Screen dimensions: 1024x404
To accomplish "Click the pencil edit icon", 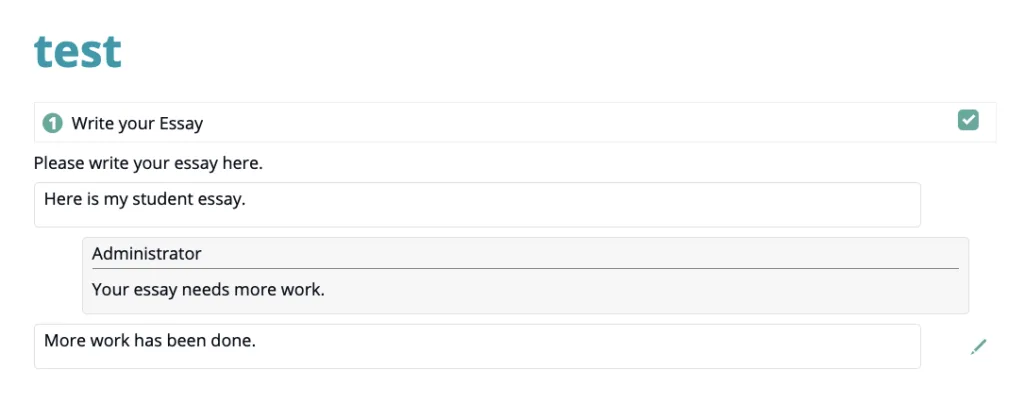I will click(x=978, y=347).
